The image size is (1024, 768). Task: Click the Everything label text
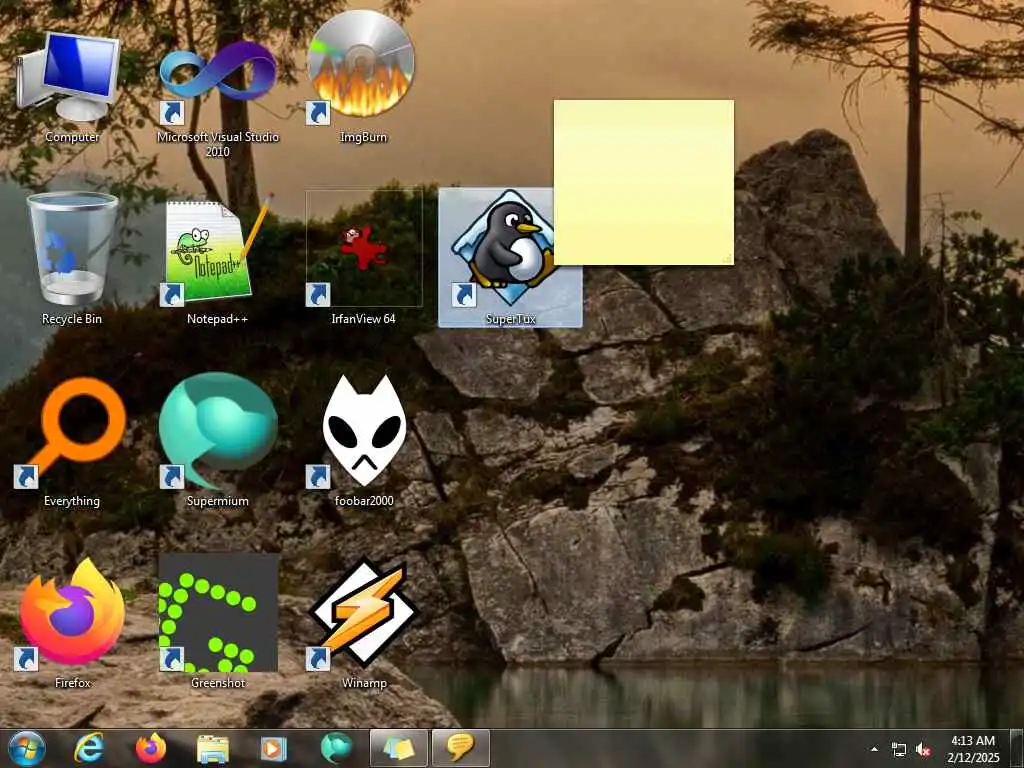[72, 501]
